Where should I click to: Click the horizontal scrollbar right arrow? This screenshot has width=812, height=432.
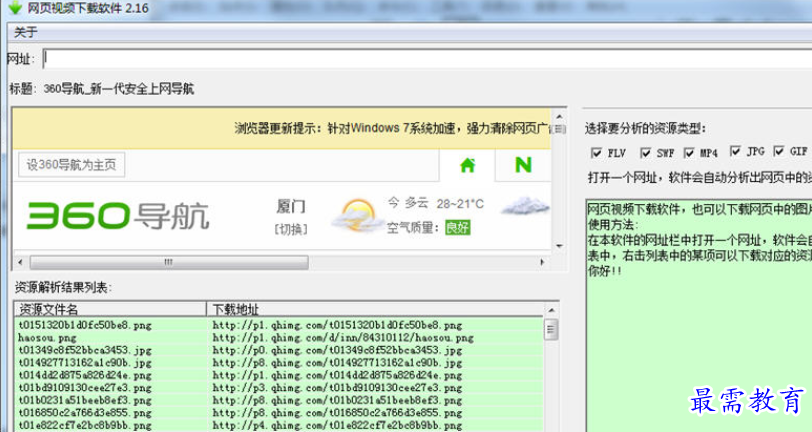coord(542,262)
